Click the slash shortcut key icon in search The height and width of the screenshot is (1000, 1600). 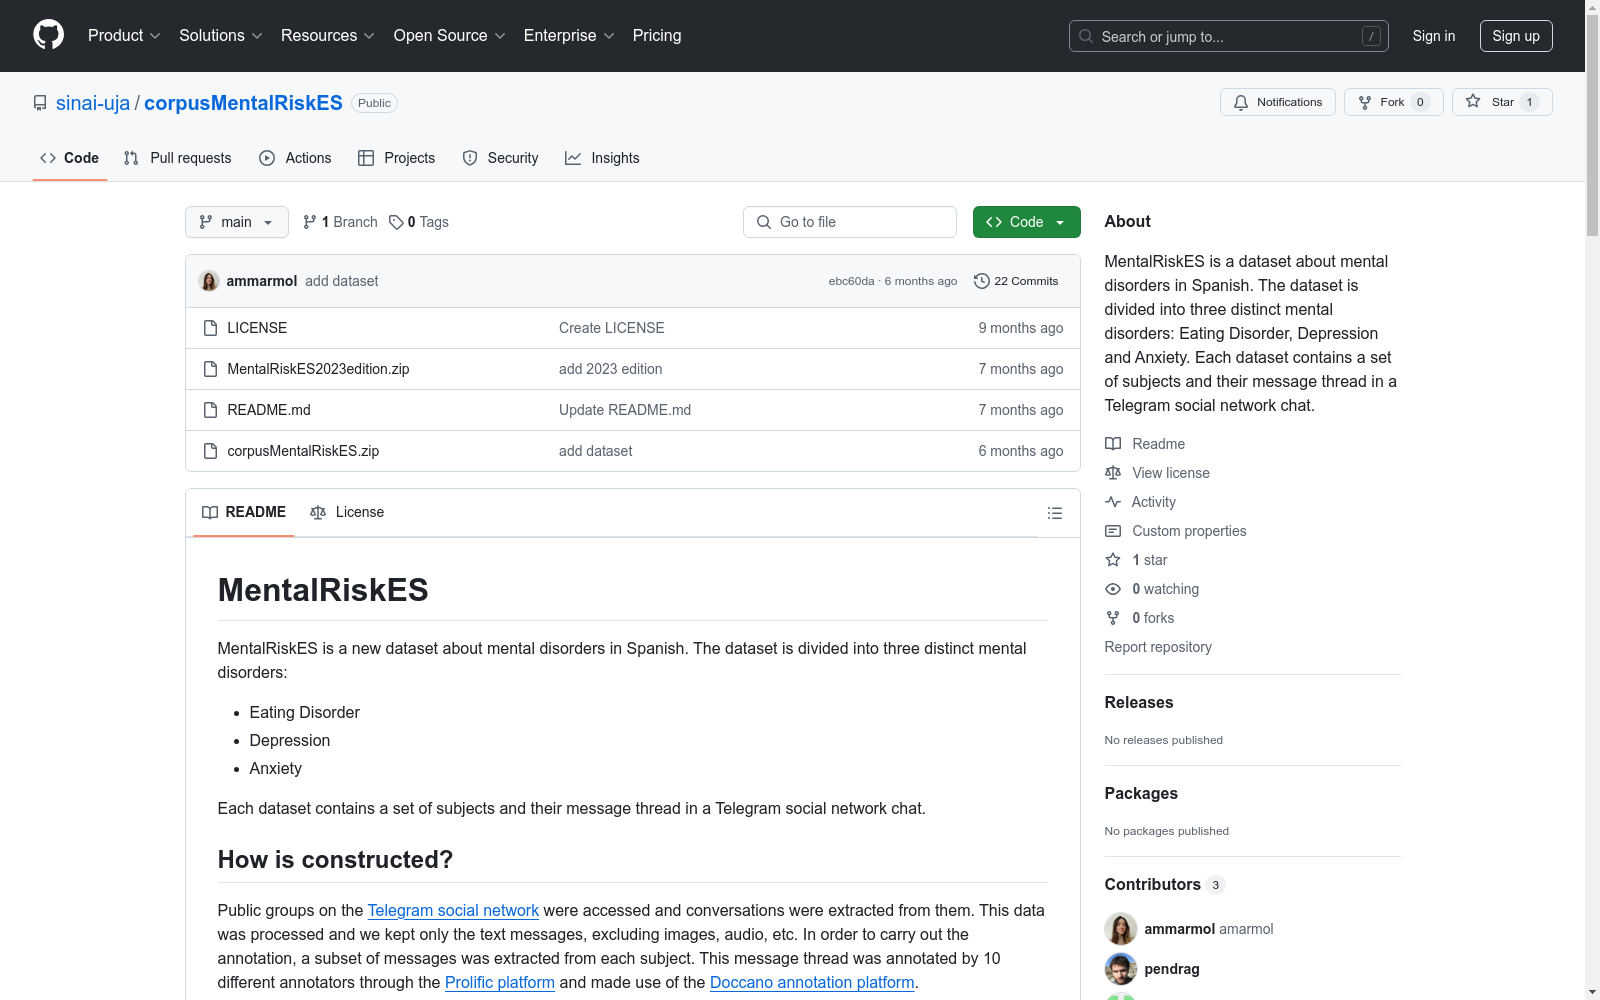(1371, 36)
